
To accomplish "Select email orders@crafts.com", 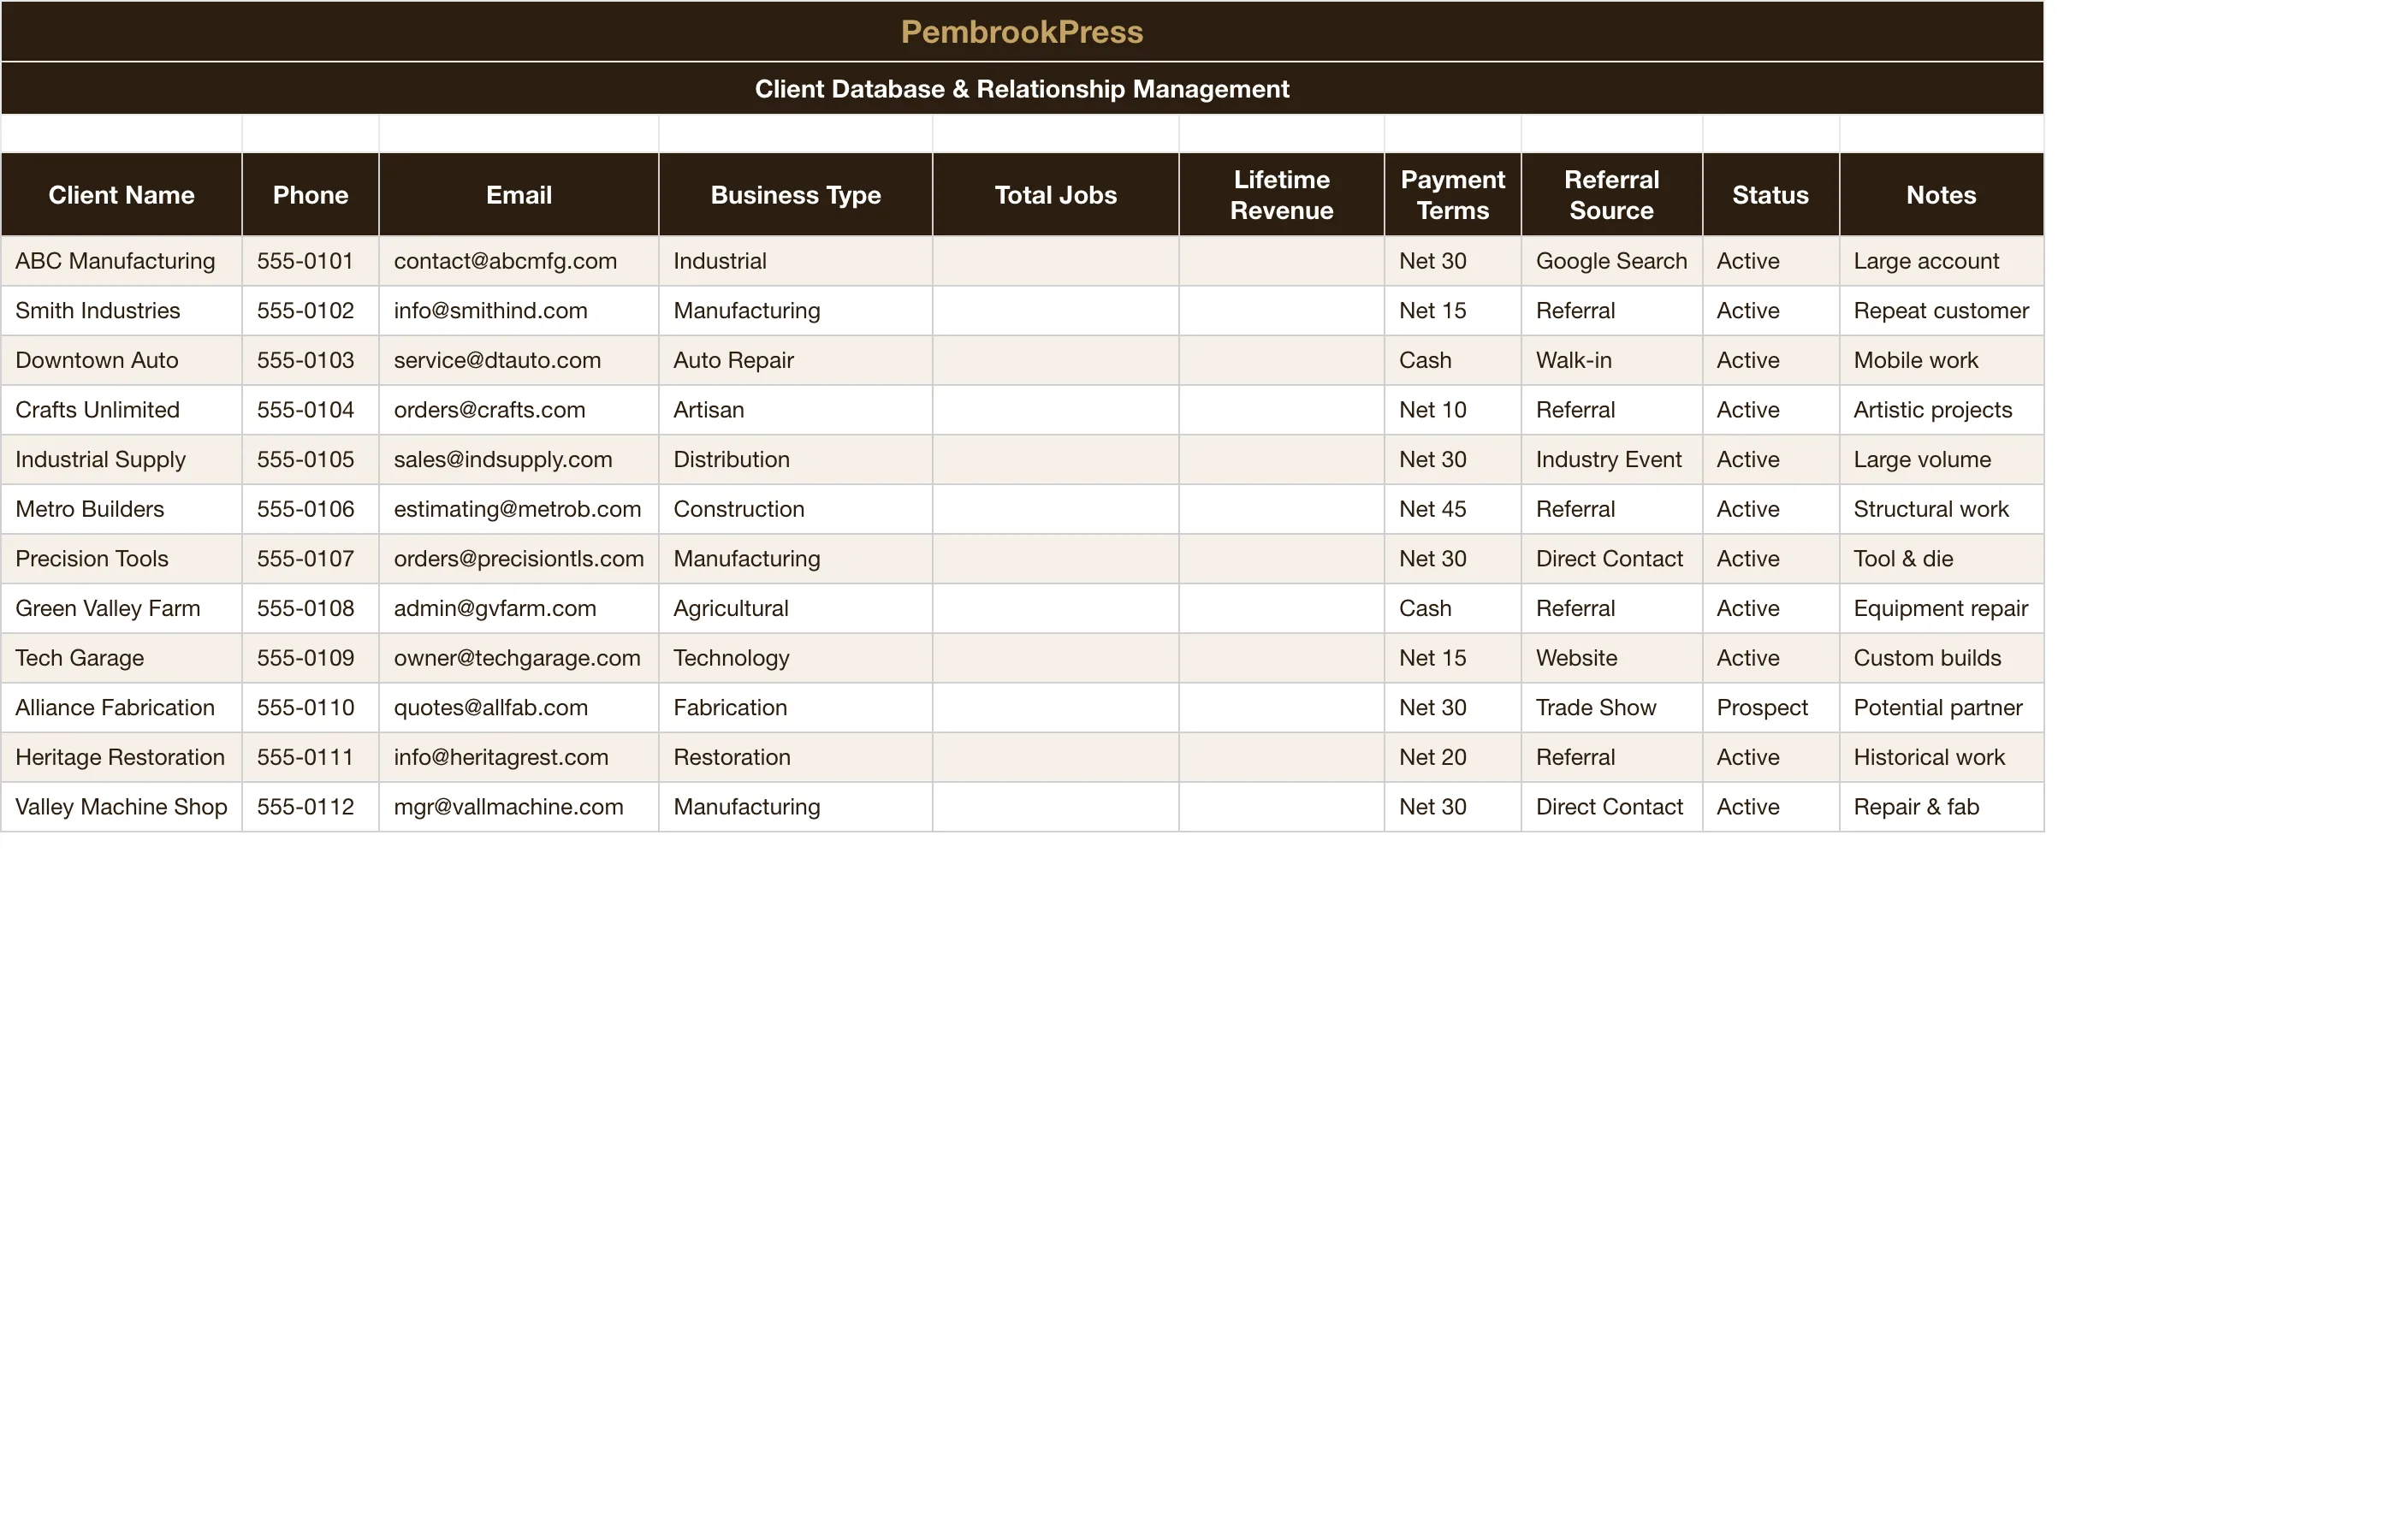I will [518, 410].
